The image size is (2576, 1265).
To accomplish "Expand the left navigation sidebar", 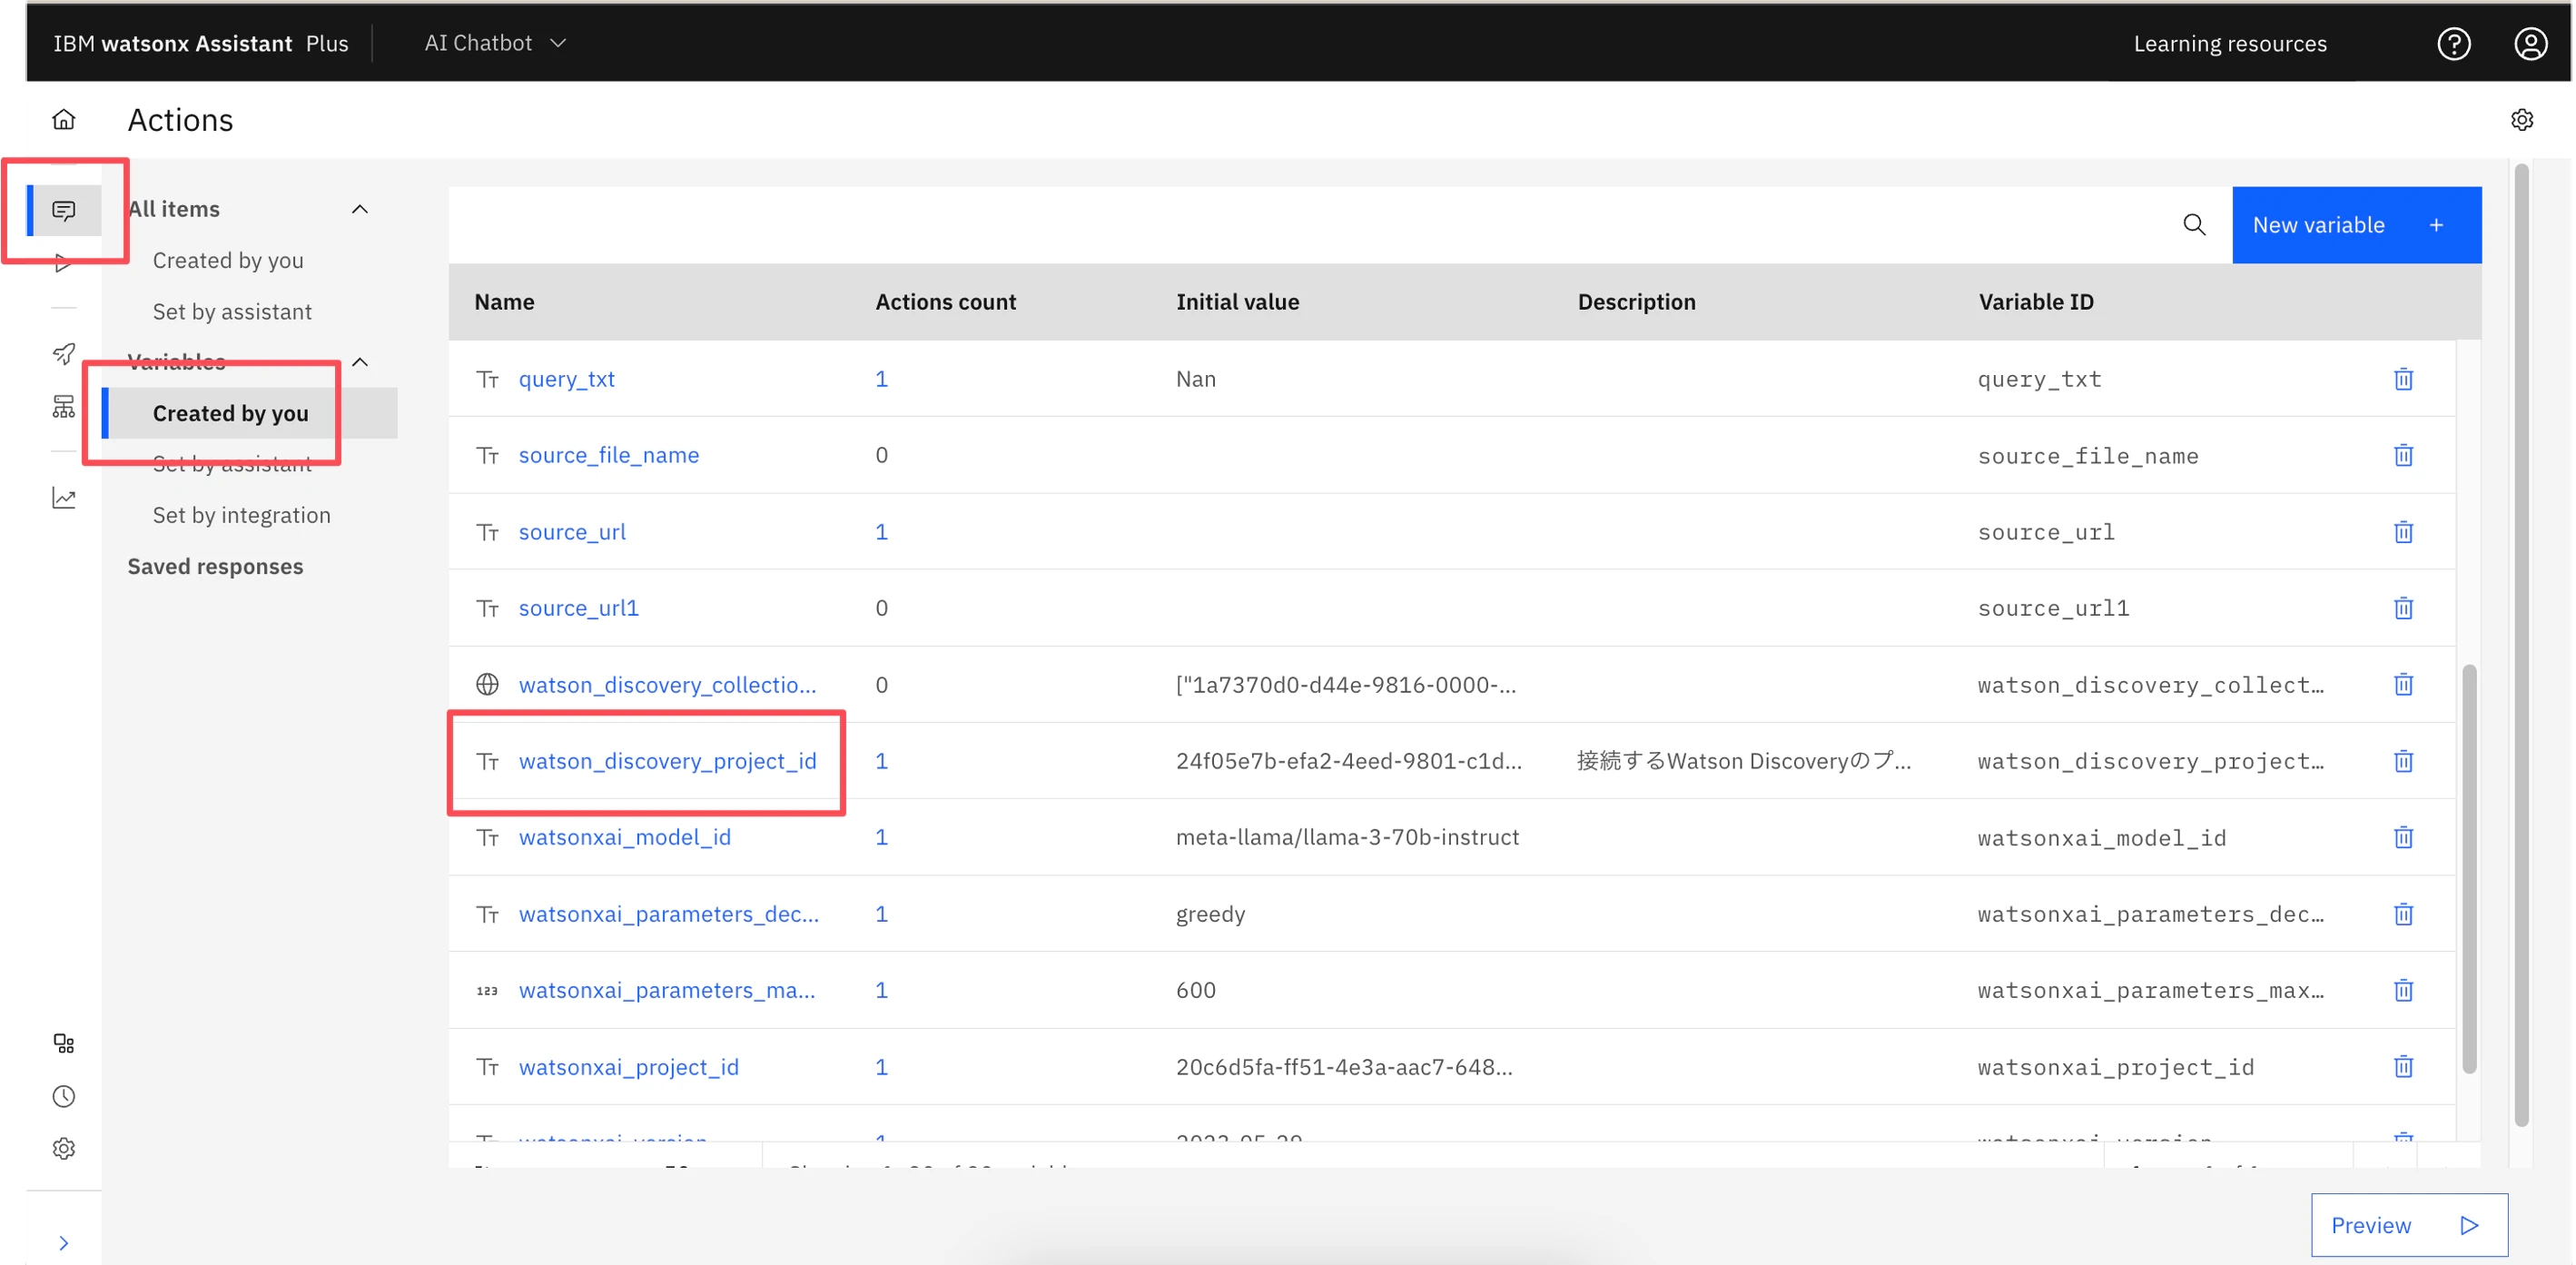I will coord(63,1242).
